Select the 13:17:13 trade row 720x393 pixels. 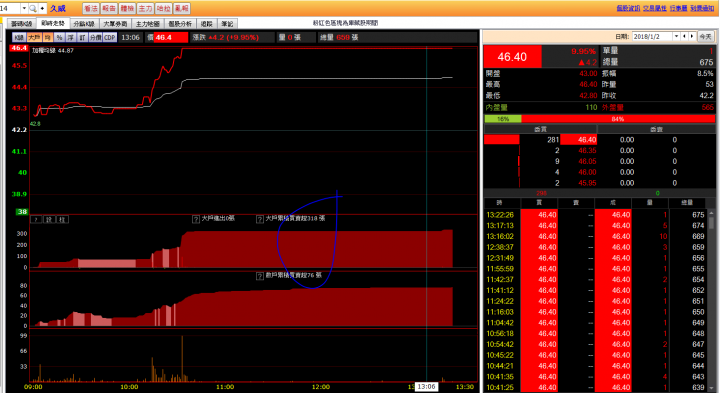pos(596,225)
